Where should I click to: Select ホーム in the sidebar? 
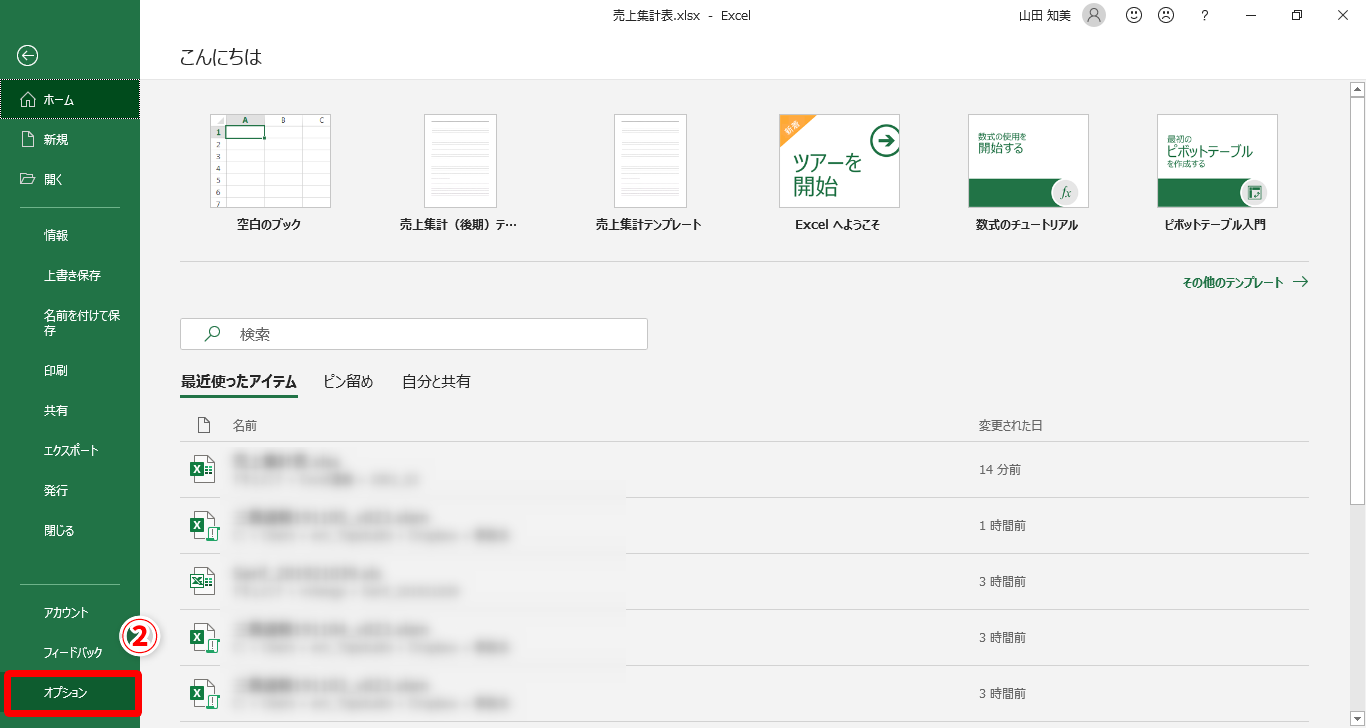70,100
